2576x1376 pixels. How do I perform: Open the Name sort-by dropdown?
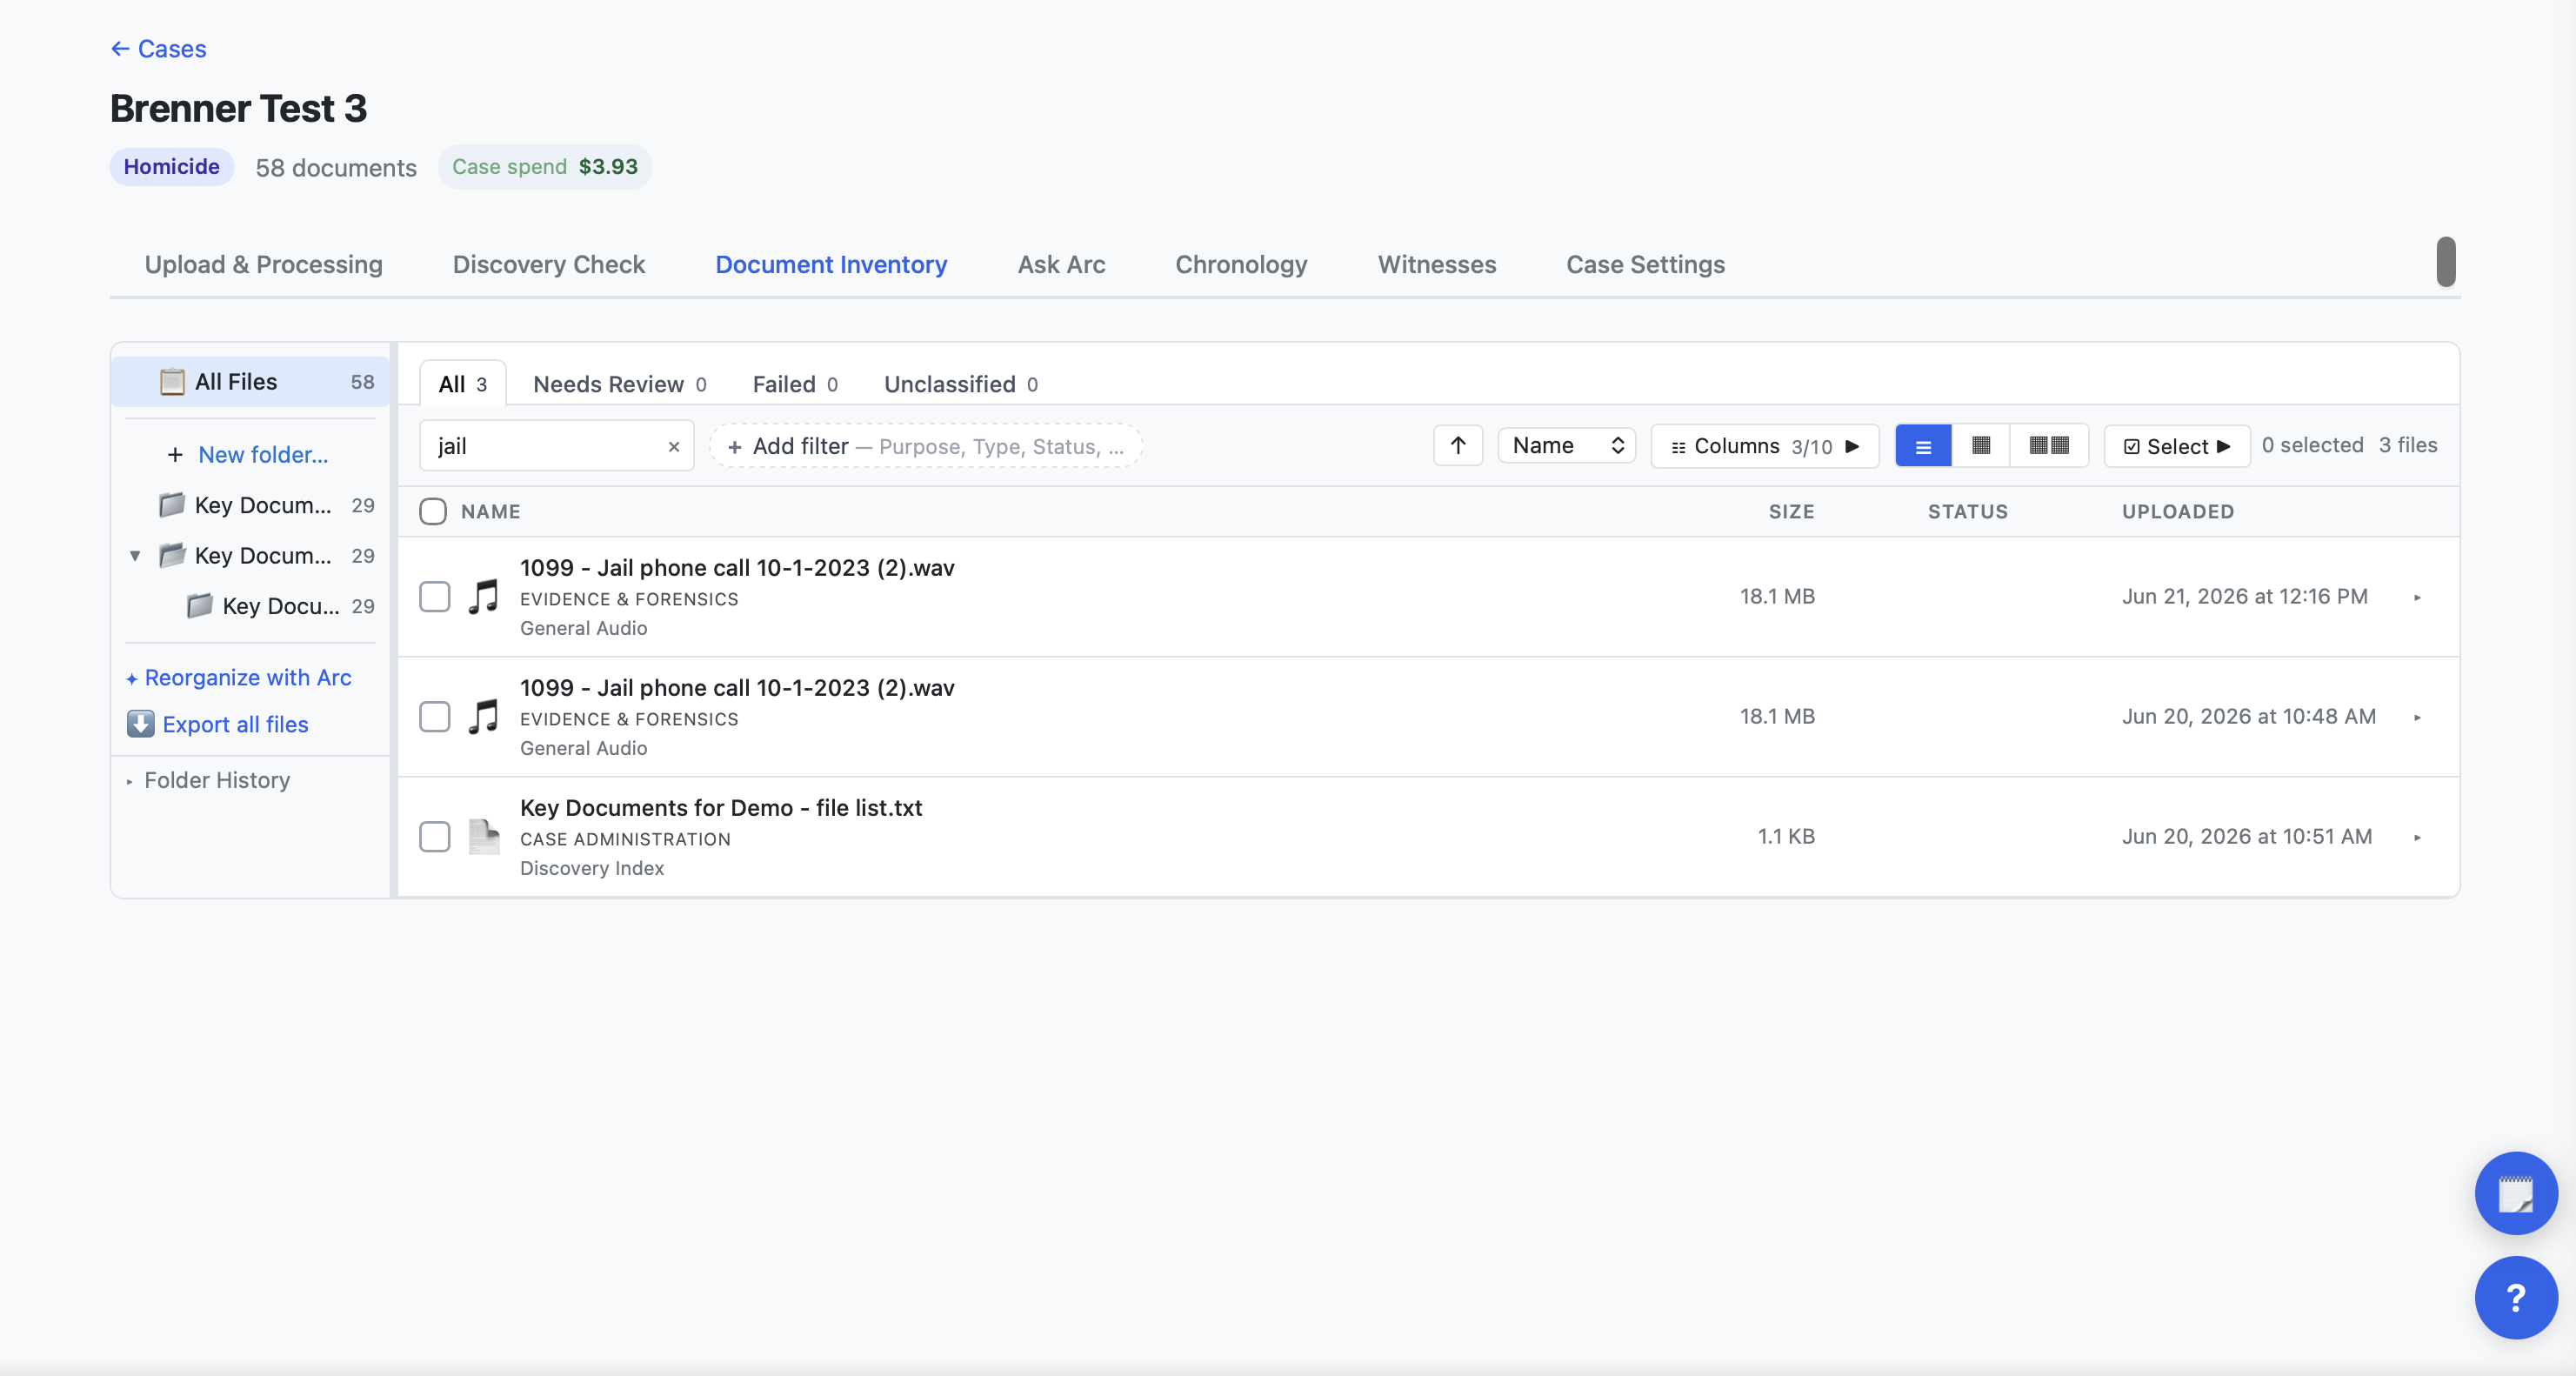coord(1566,446)
